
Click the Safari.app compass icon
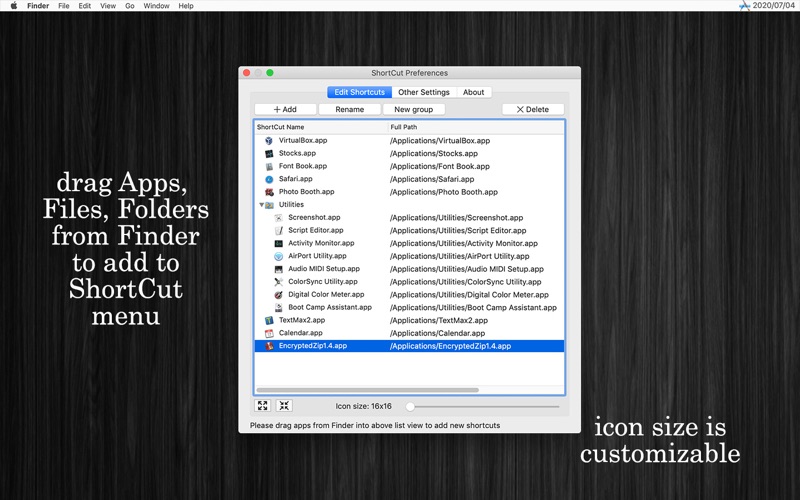click(x=269, y=179)
